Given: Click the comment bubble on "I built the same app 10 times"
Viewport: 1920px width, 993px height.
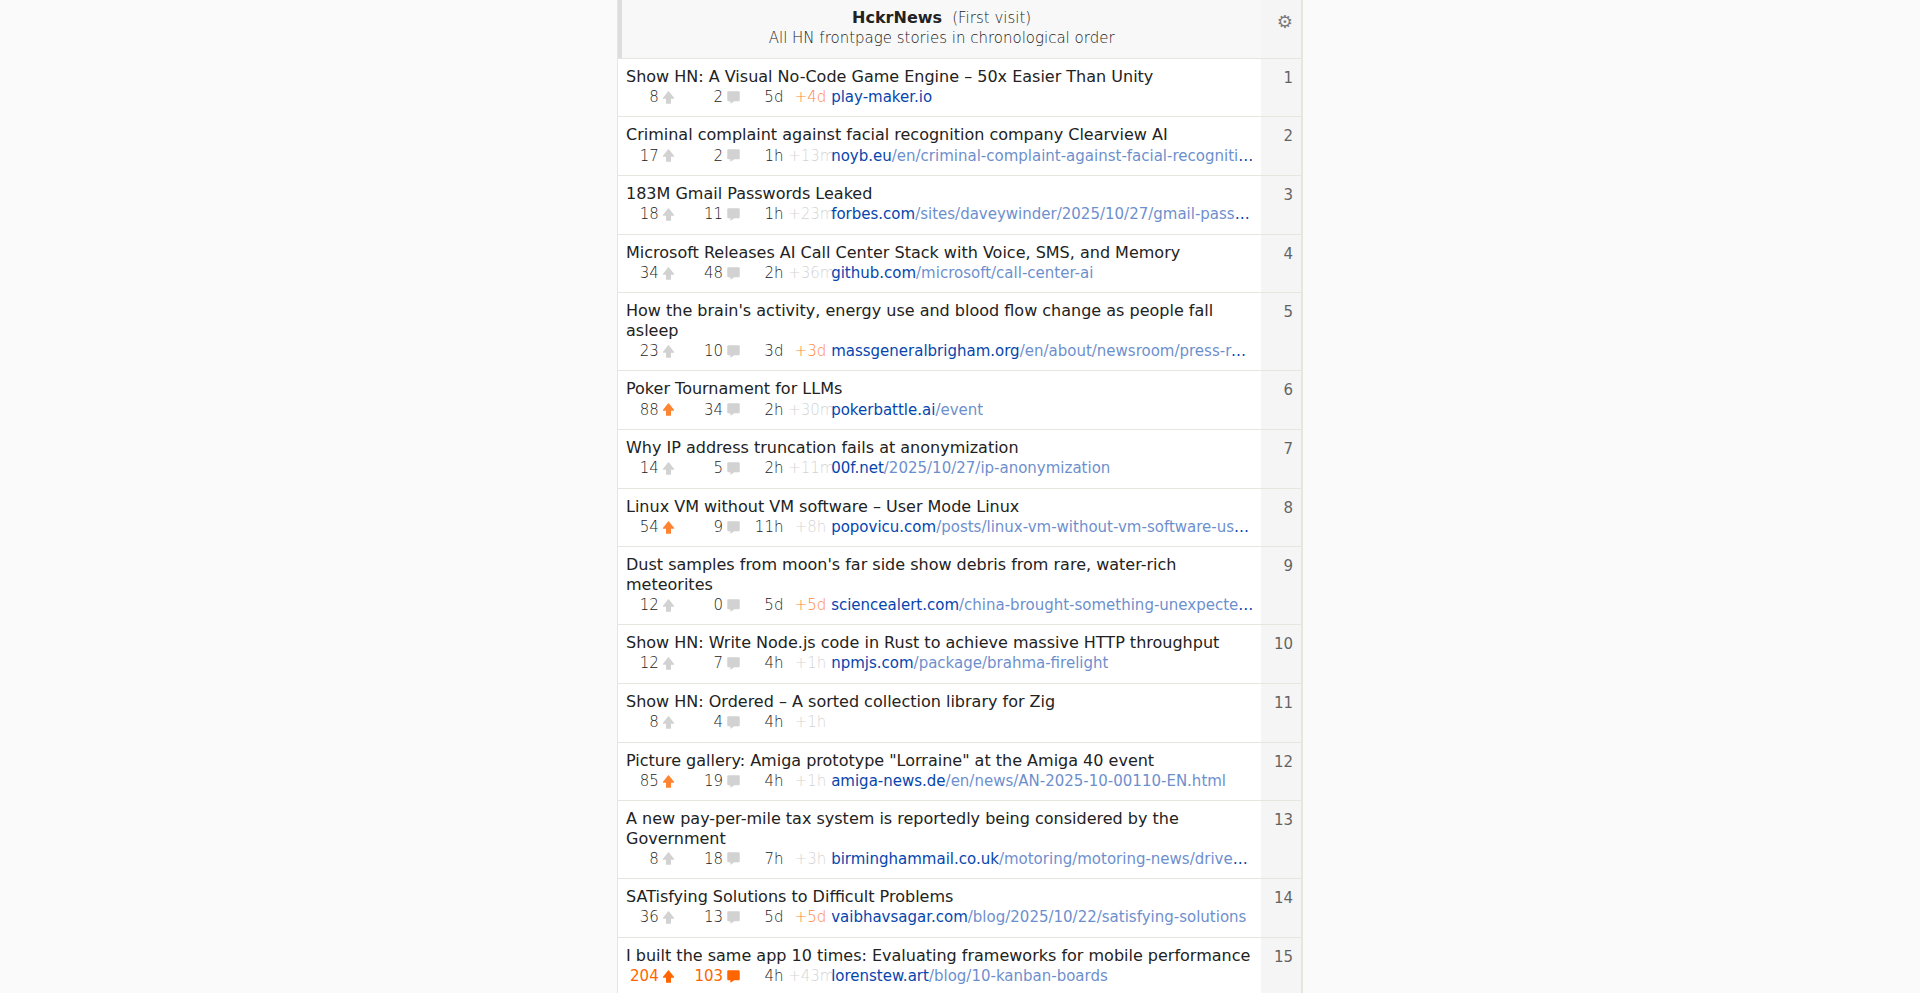Looking at the screenshot, I should click(731, 975).
